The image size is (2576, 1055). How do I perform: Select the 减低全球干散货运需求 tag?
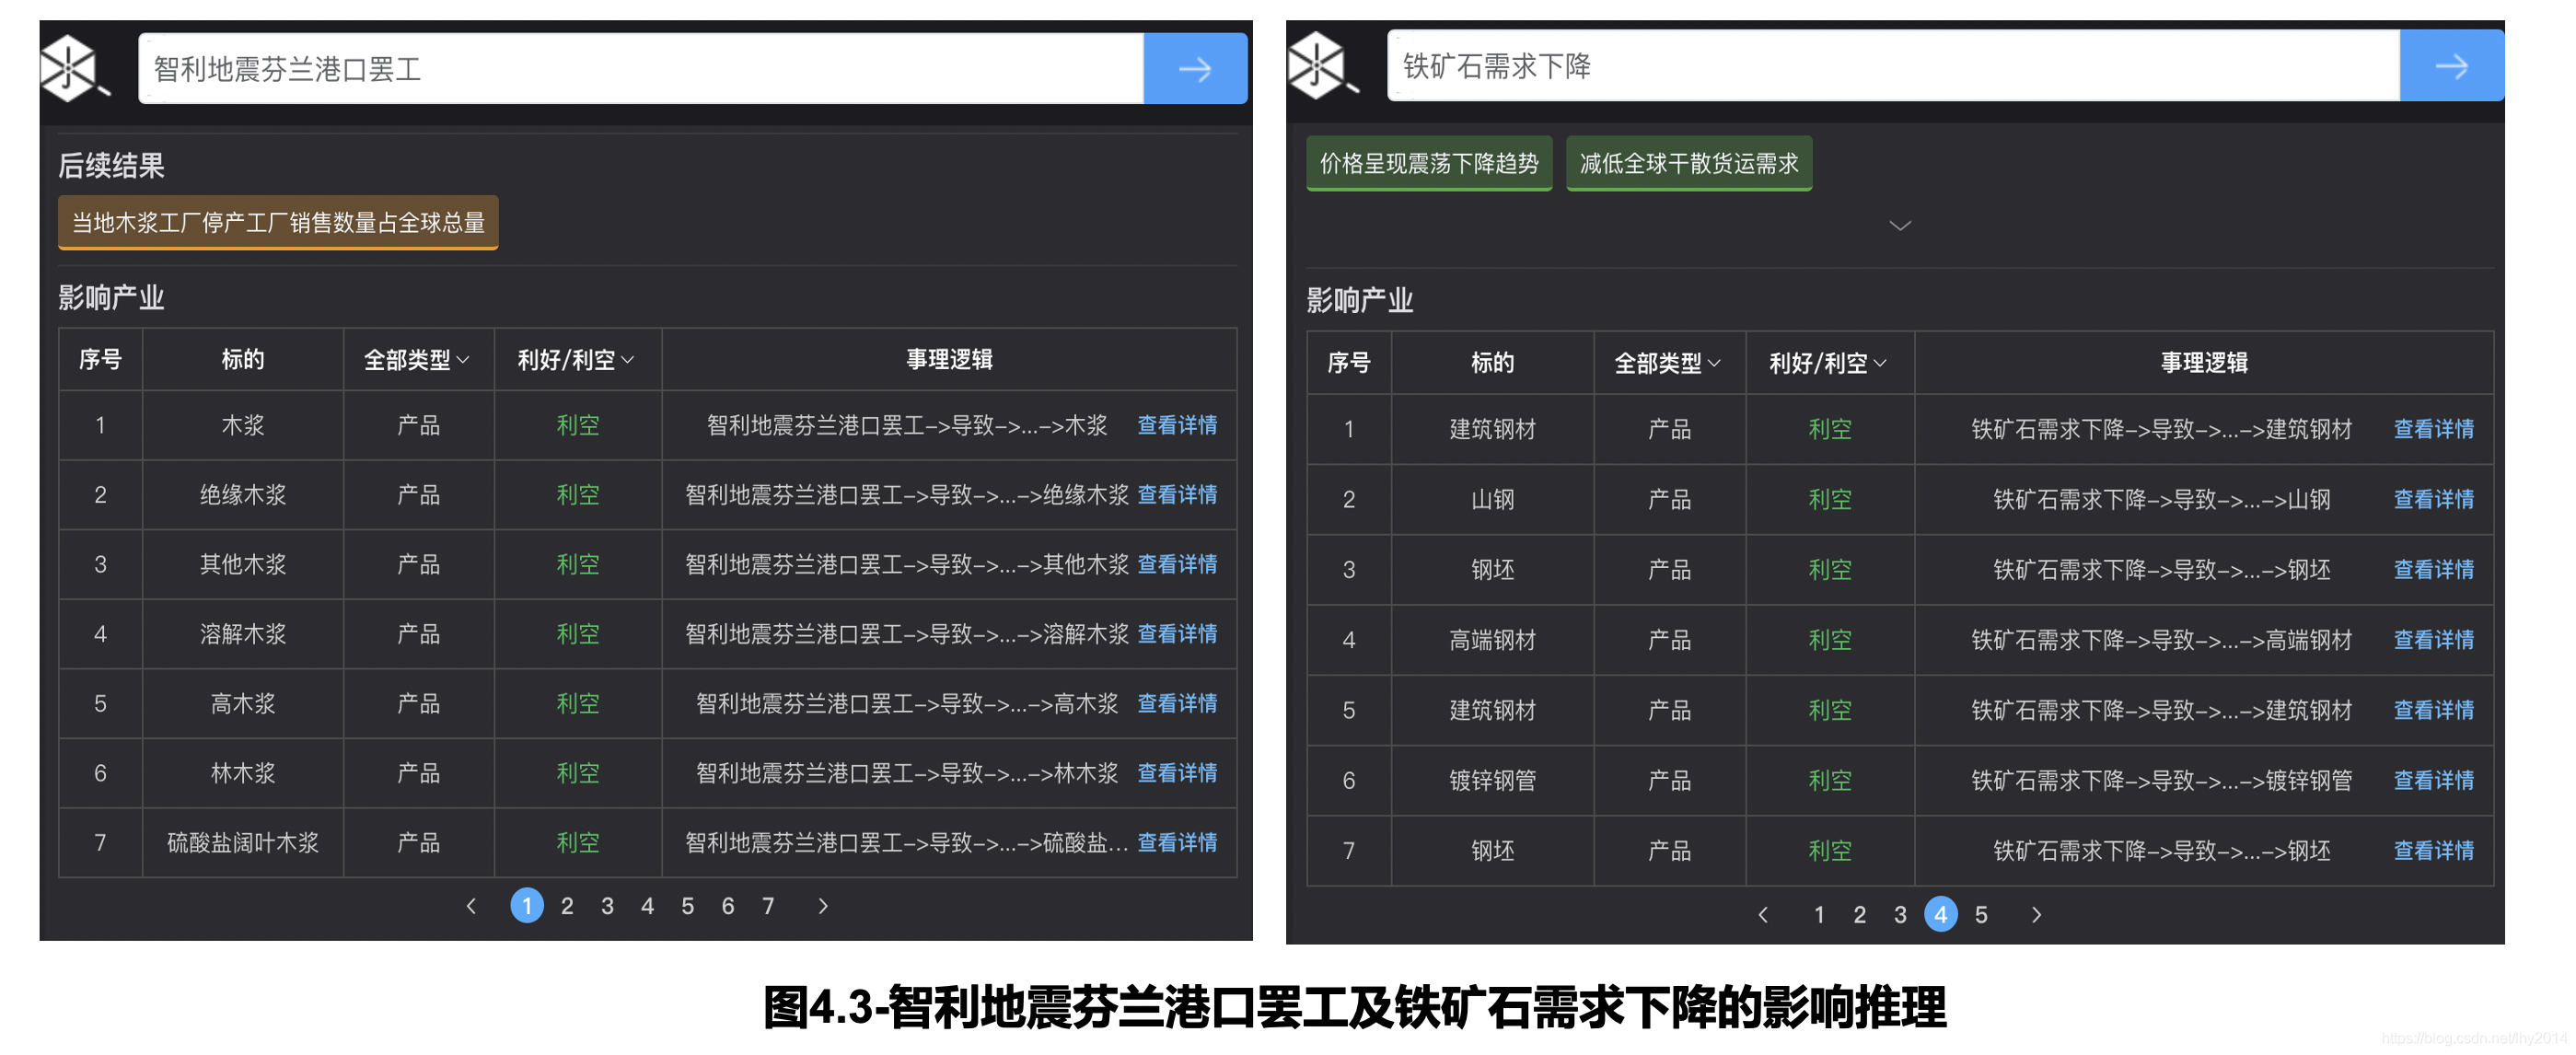pos(1688,163)
